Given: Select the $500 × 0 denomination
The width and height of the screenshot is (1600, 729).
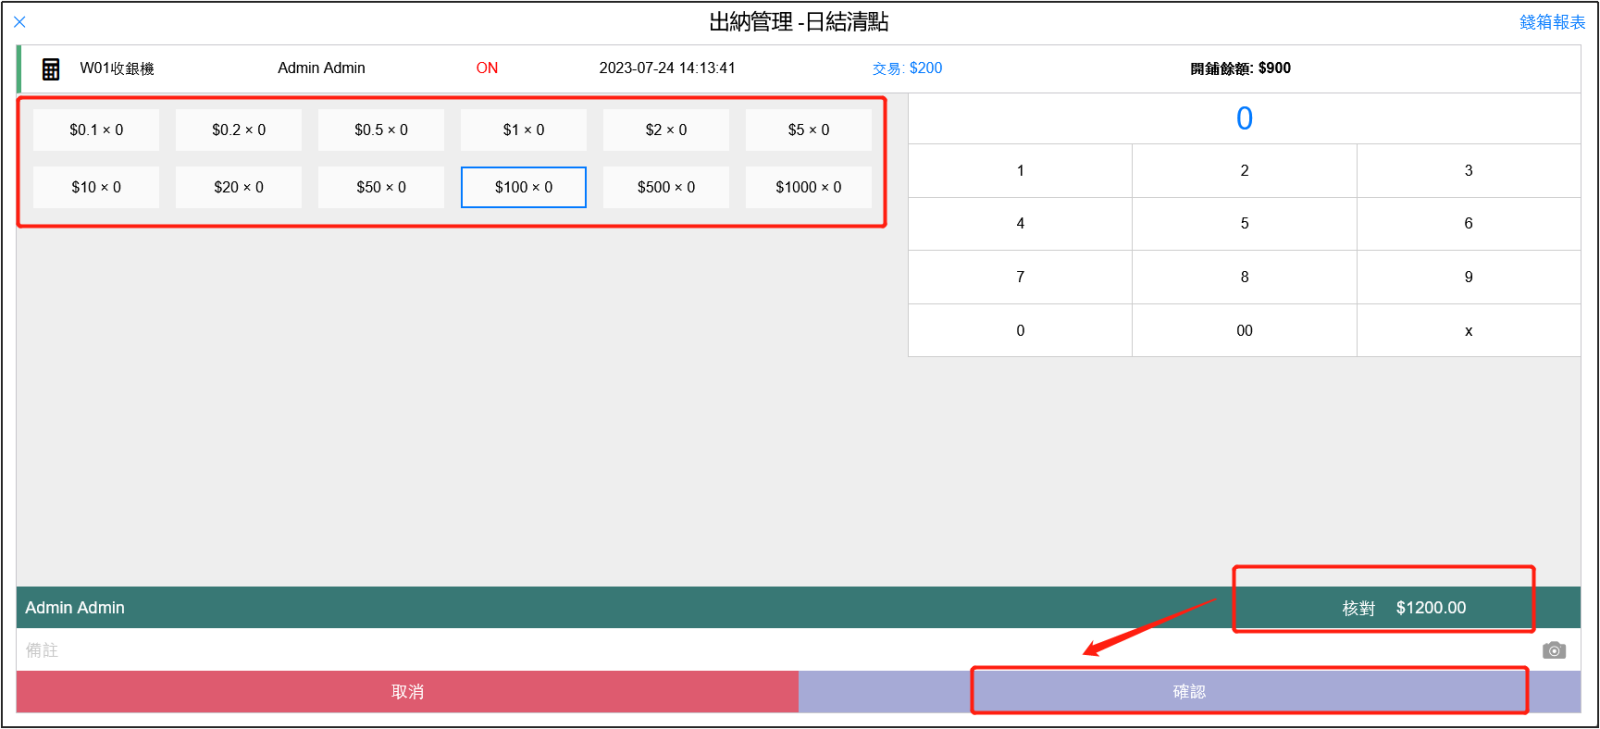Looking at the screenshot, I should (x=666, y=187).
